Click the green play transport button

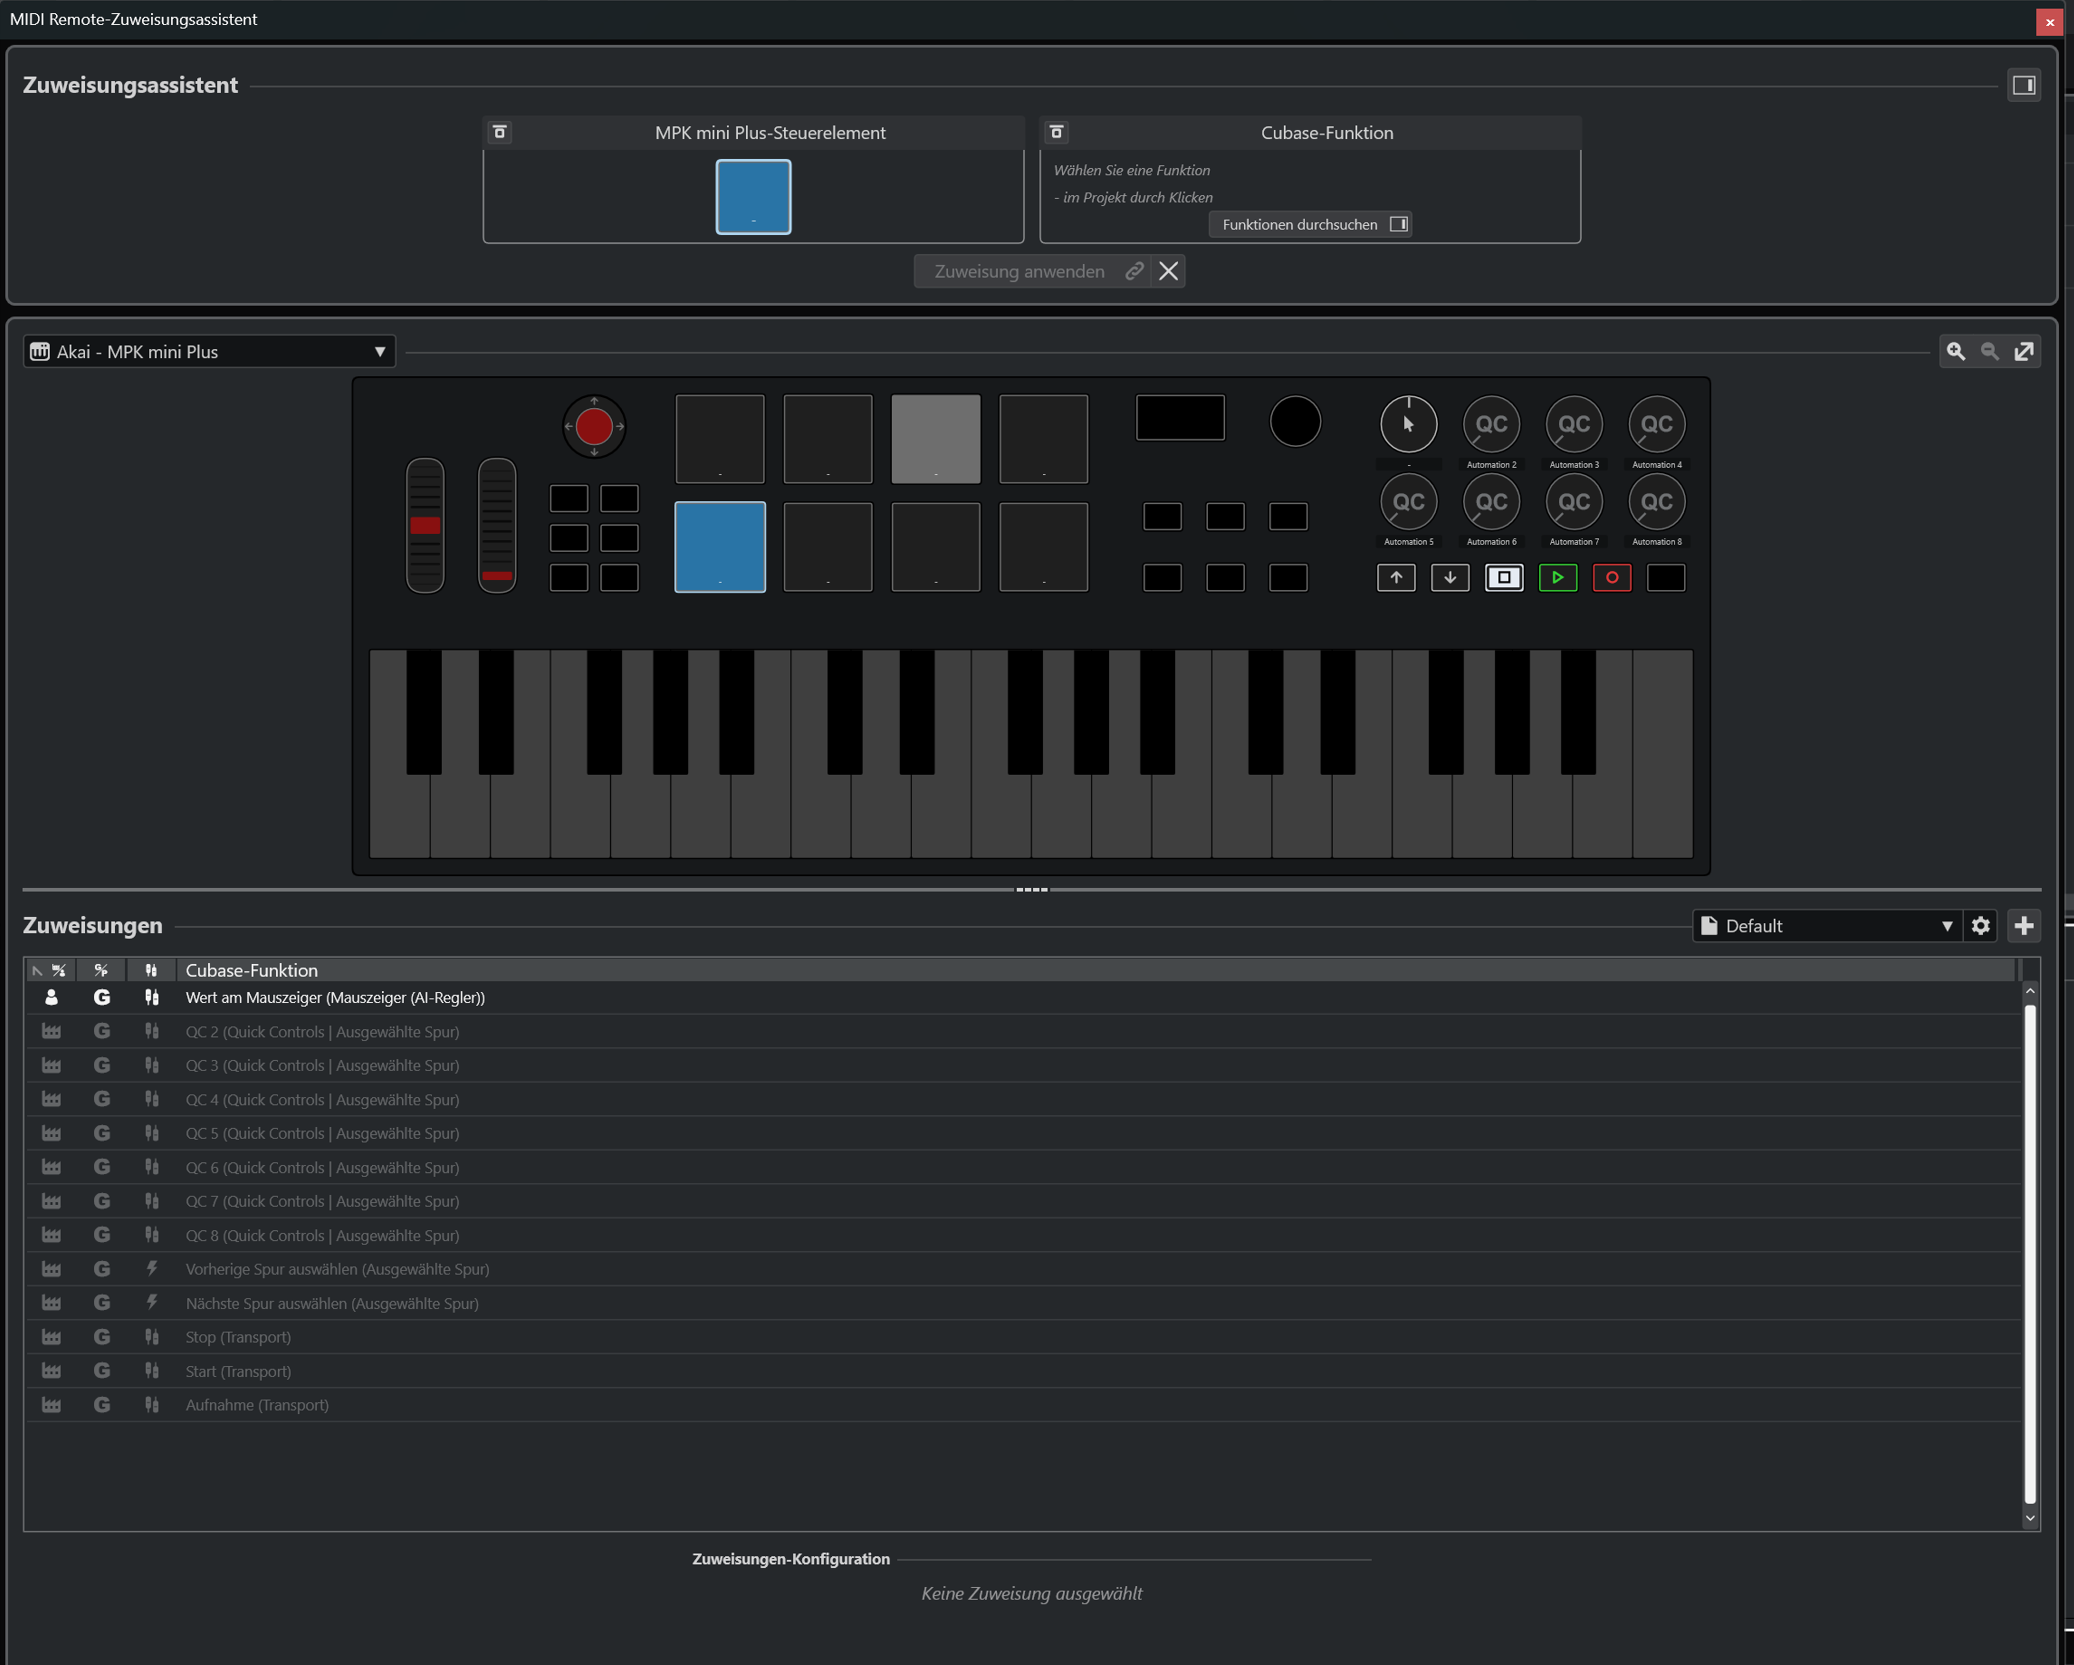1557,577
